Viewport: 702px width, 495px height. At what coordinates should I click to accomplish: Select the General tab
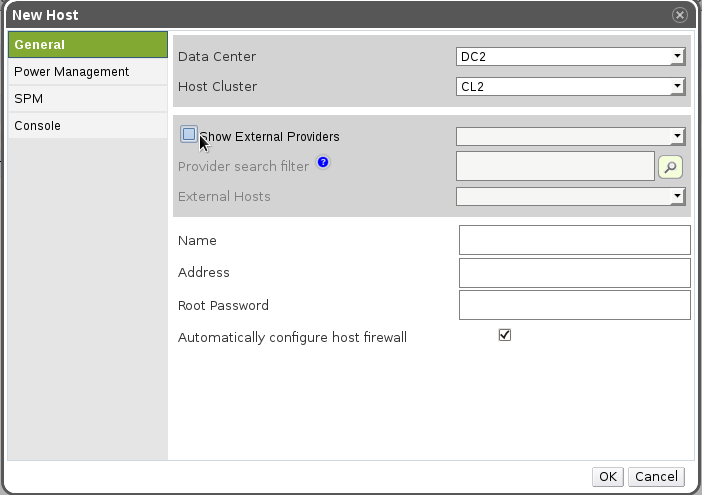(x=87, y=45)
